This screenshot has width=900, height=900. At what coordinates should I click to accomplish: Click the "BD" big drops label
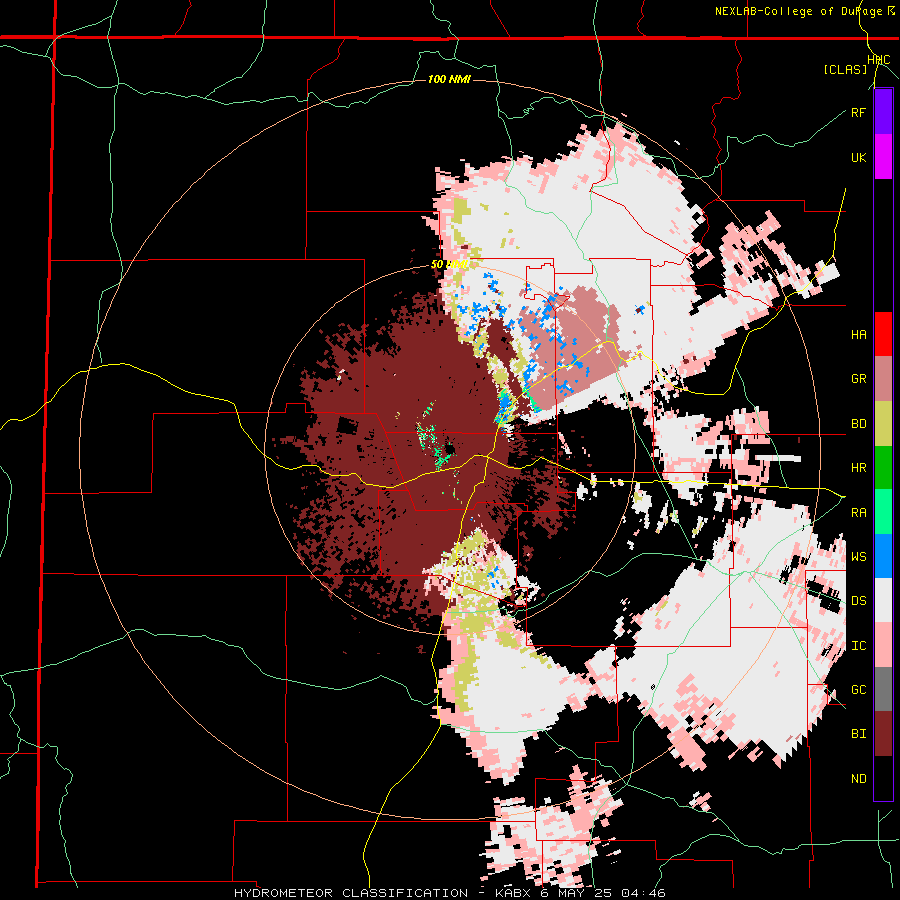click(859, 424)
